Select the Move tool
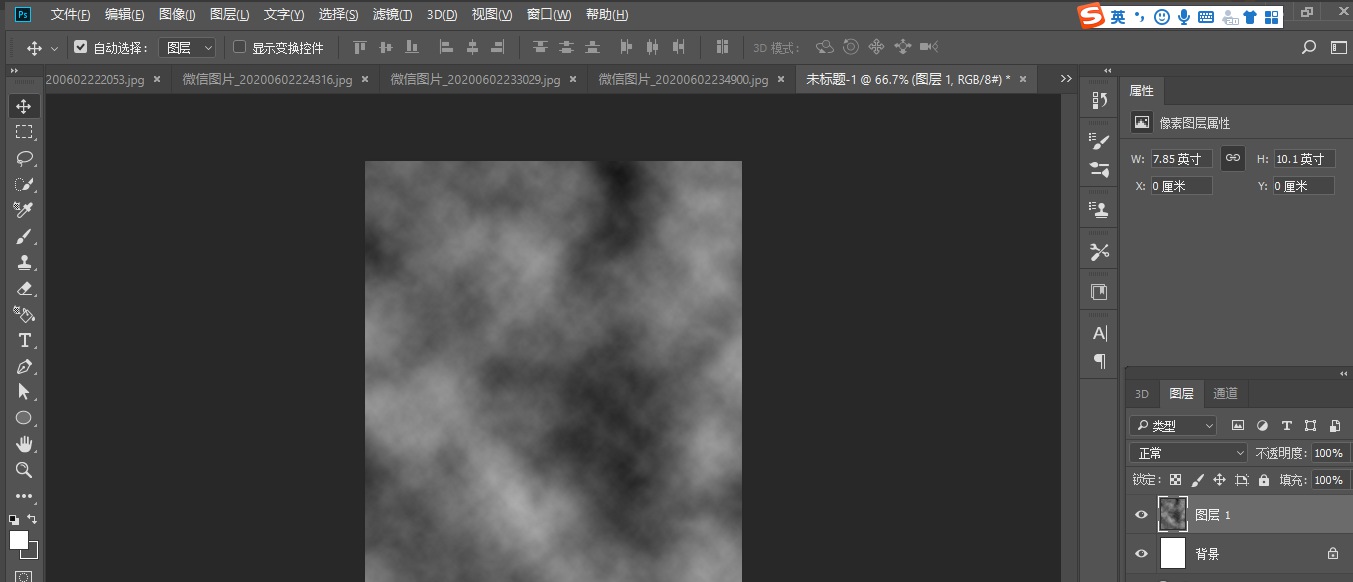This screenshot has height=582, width=1353. coord(24,105)
